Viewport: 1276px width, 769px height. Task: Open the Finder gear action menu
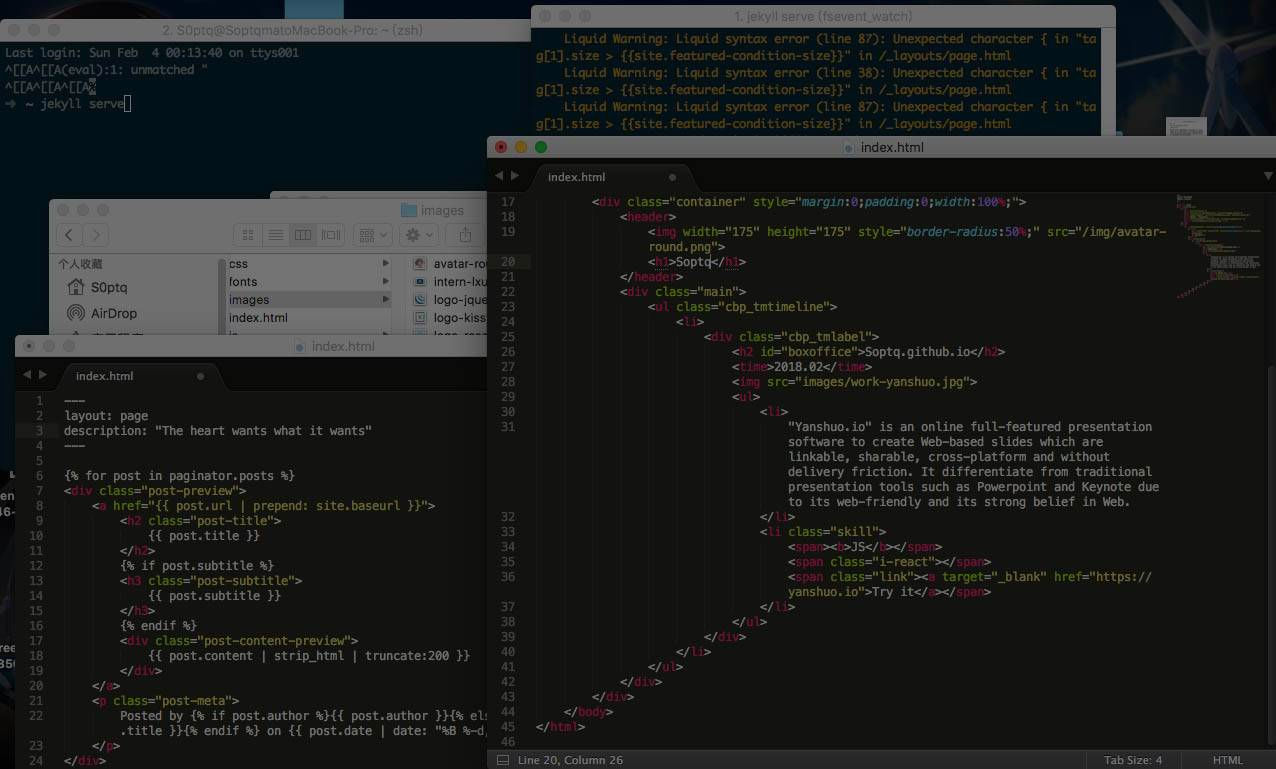coord(419,235)
